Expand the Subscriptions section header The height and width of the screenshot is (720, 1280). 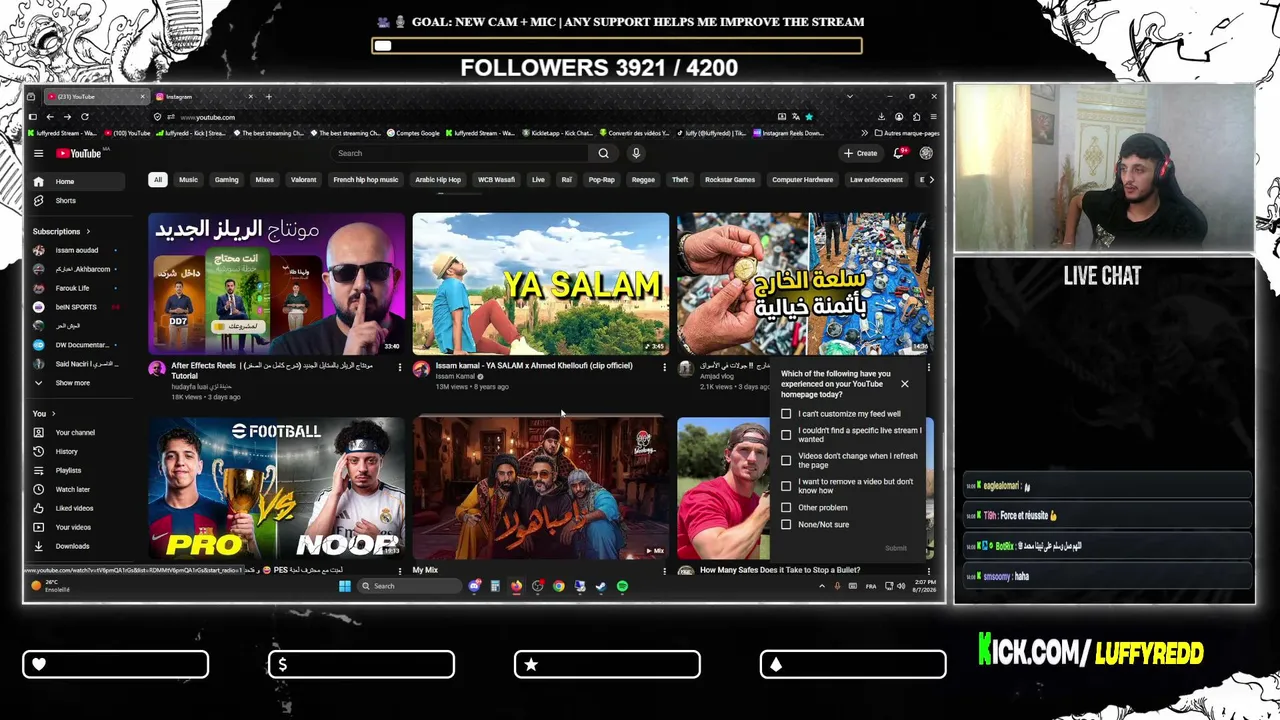click(x=61, y=231)
